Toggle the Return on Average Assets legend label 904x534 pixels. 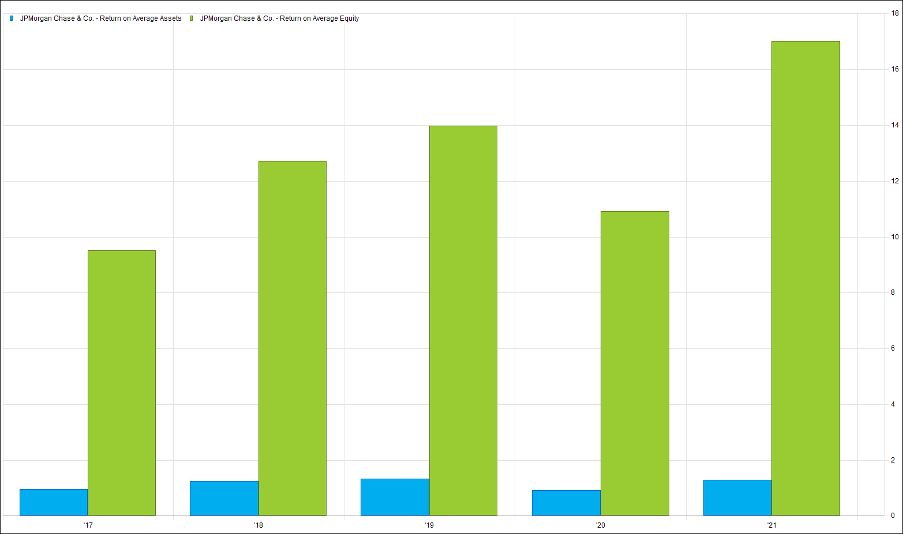(x=100, y=19)
